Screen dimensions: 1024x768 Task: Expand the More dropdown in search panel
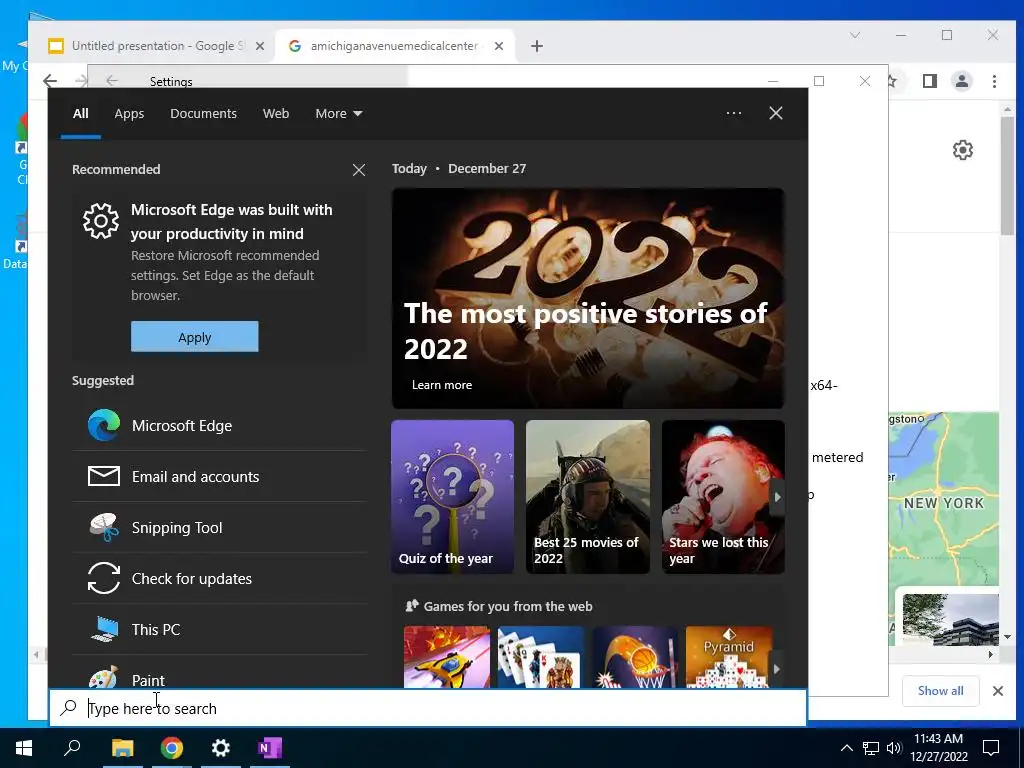338,114
